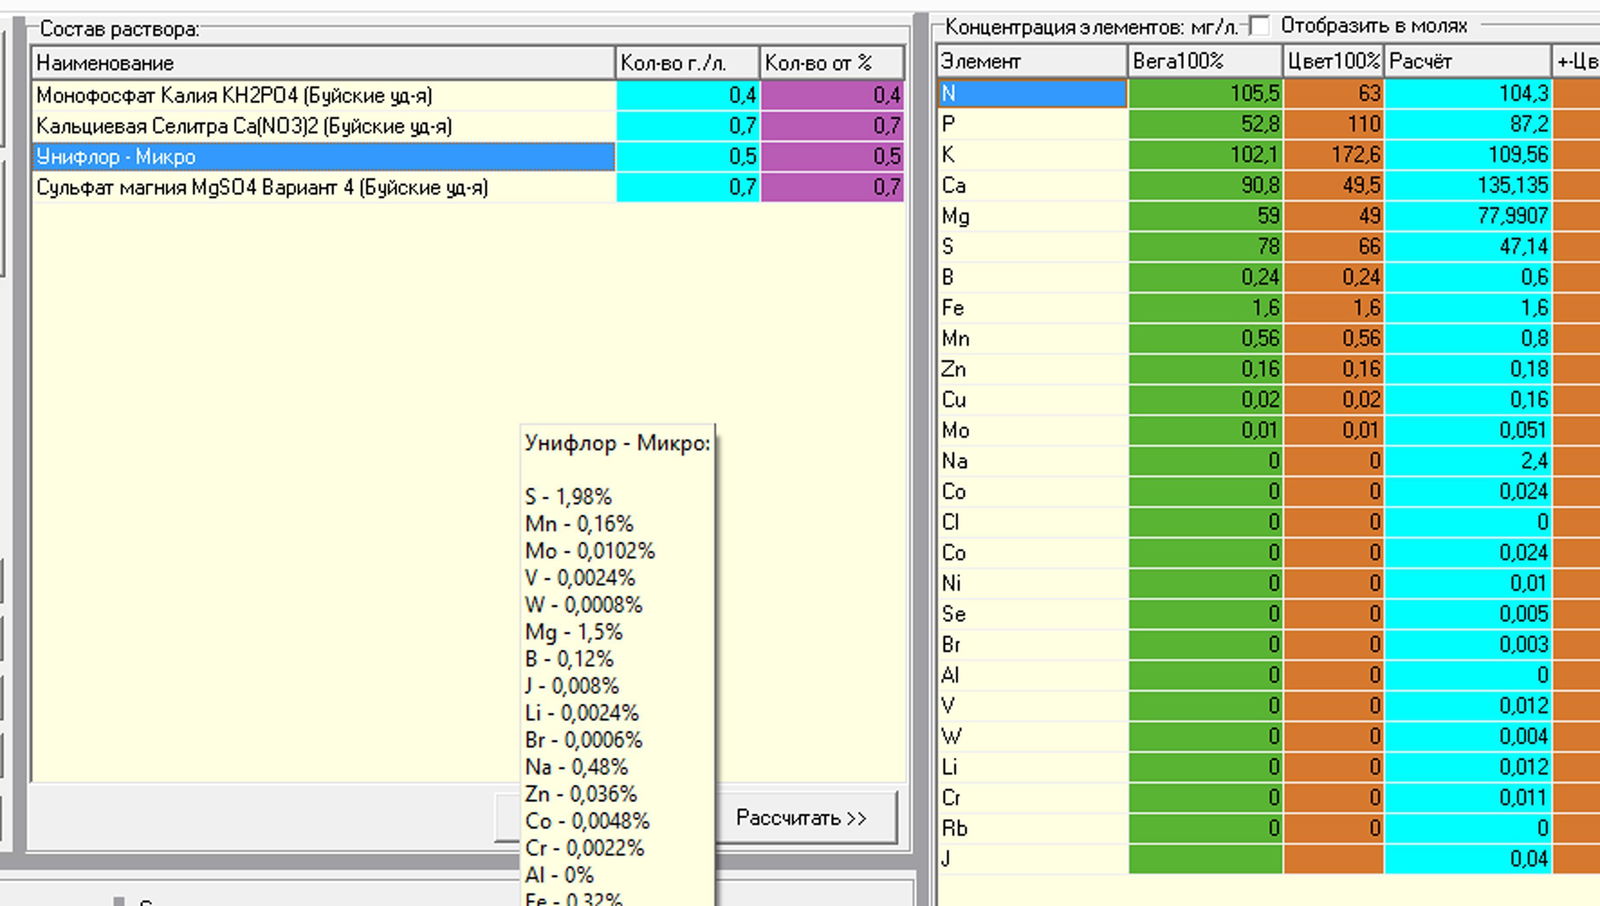Select the 'Унифлор - Микро' row
Viewport: 1600px width, 906px height.
pyautogui.click(x=324, y=157)
